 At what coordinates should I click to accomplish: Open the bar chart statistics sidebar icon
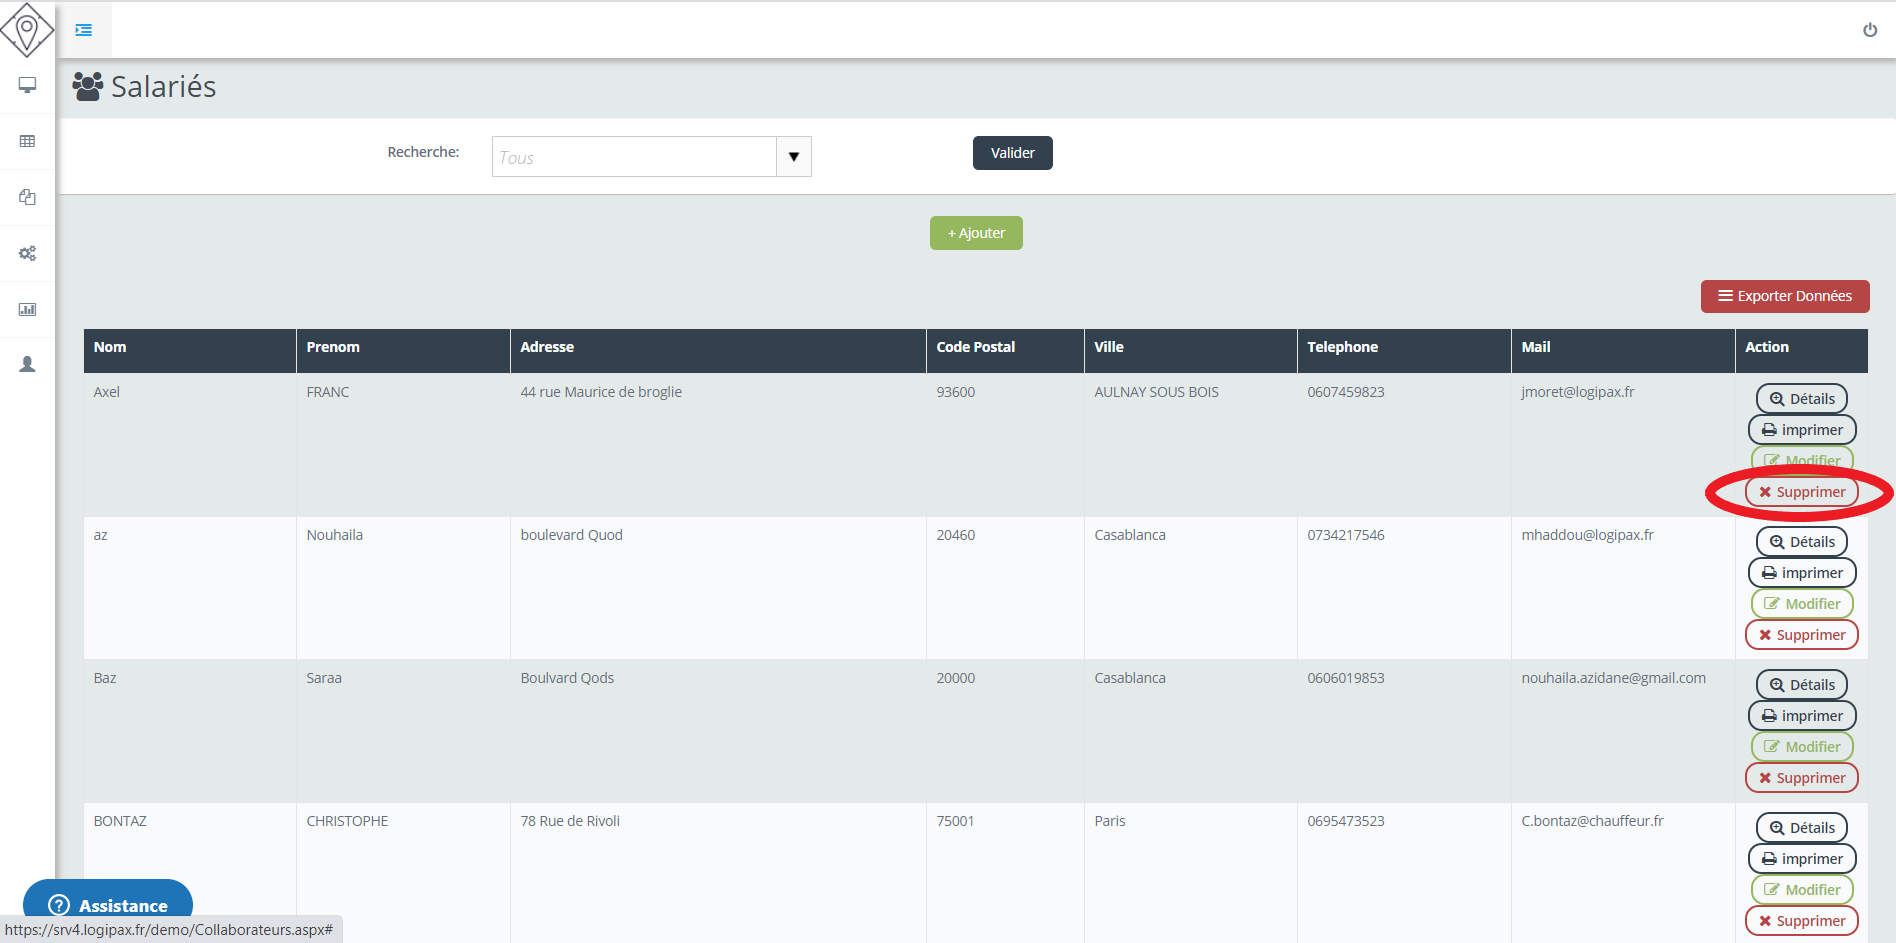(27, 309)
